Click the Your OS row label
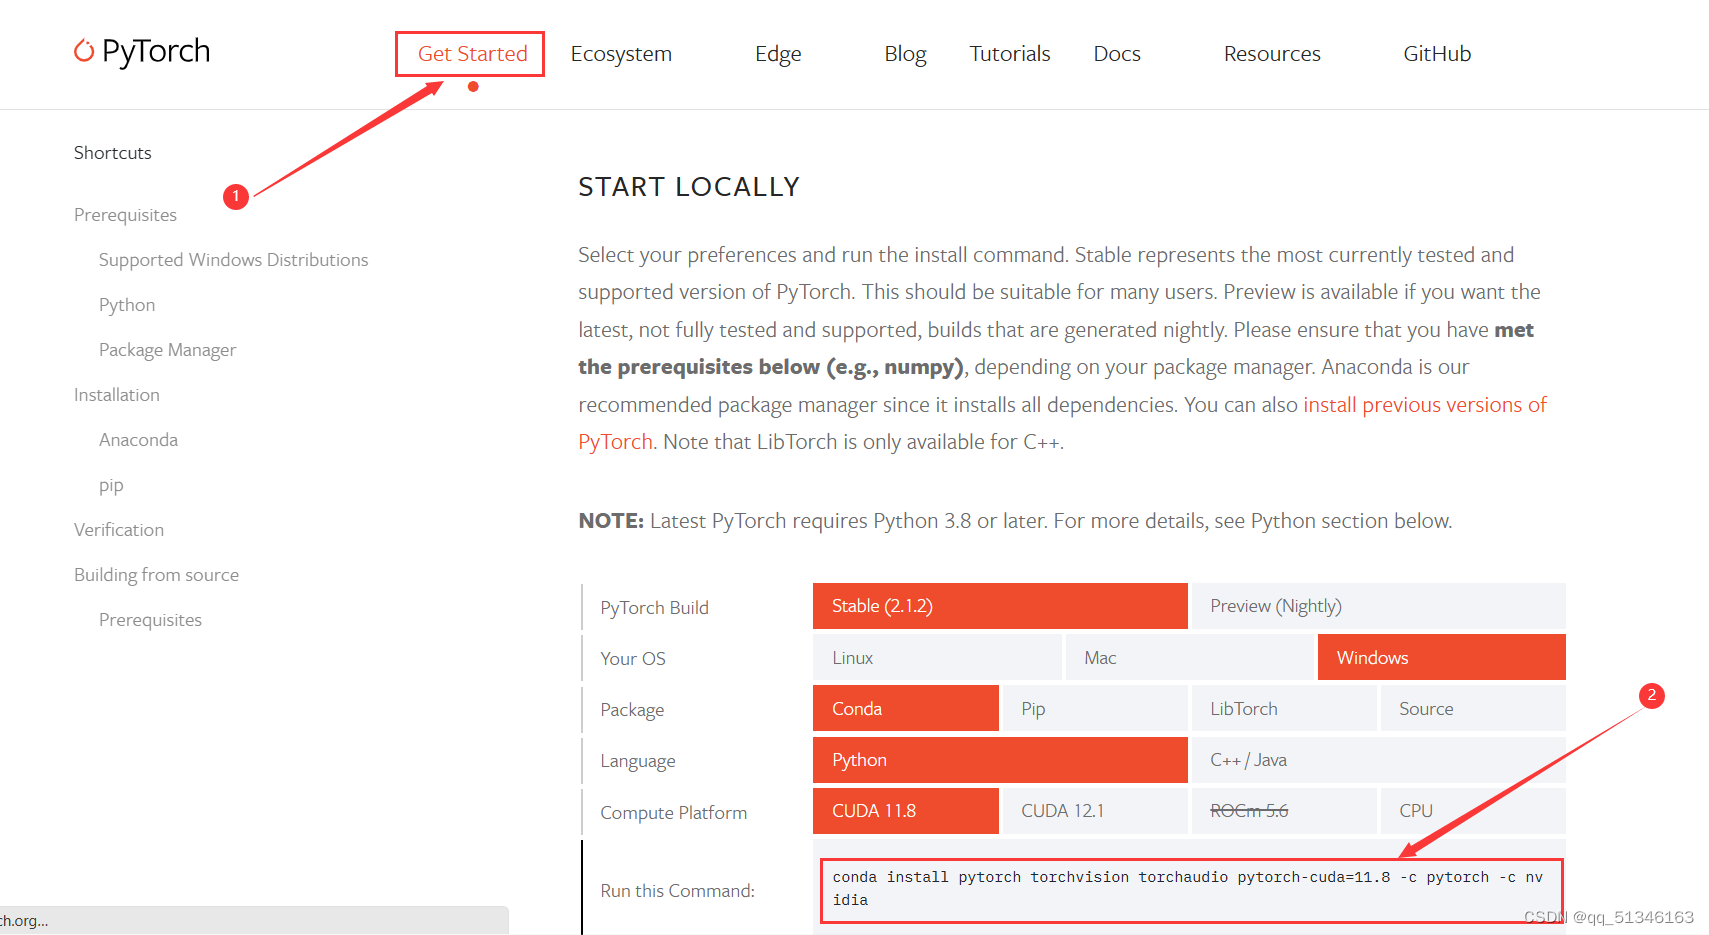1709x935 pixels. click(633, 659)
